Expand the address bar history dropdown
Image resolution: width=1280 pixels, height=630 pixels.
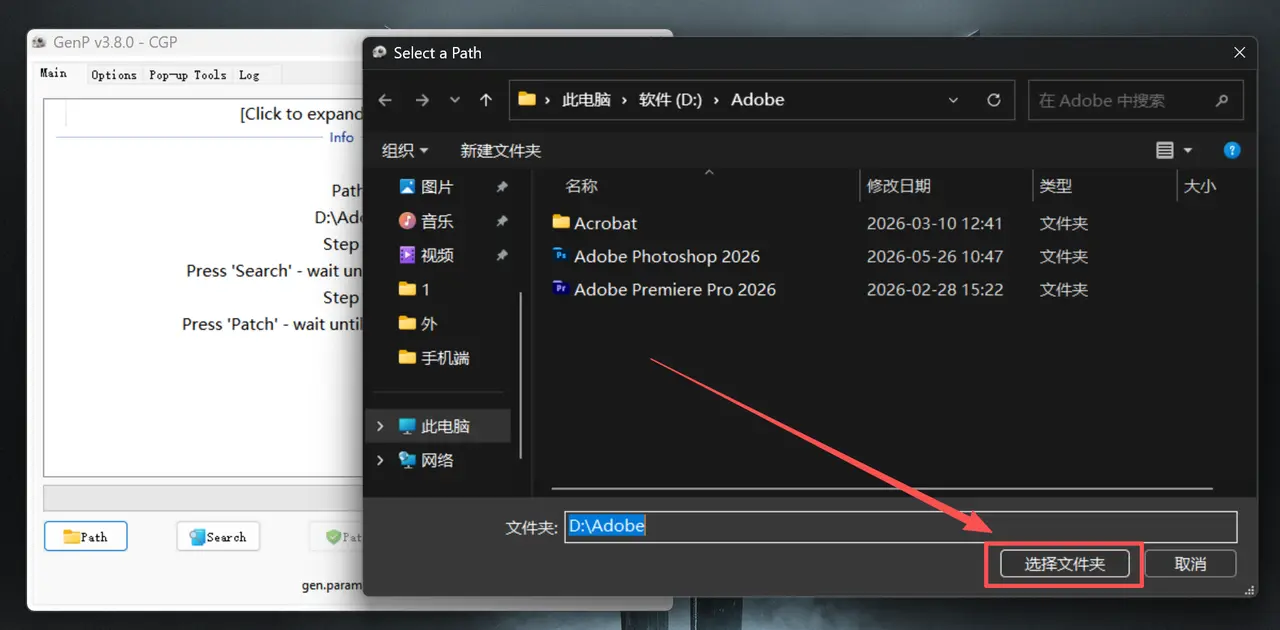coord(953,100)
